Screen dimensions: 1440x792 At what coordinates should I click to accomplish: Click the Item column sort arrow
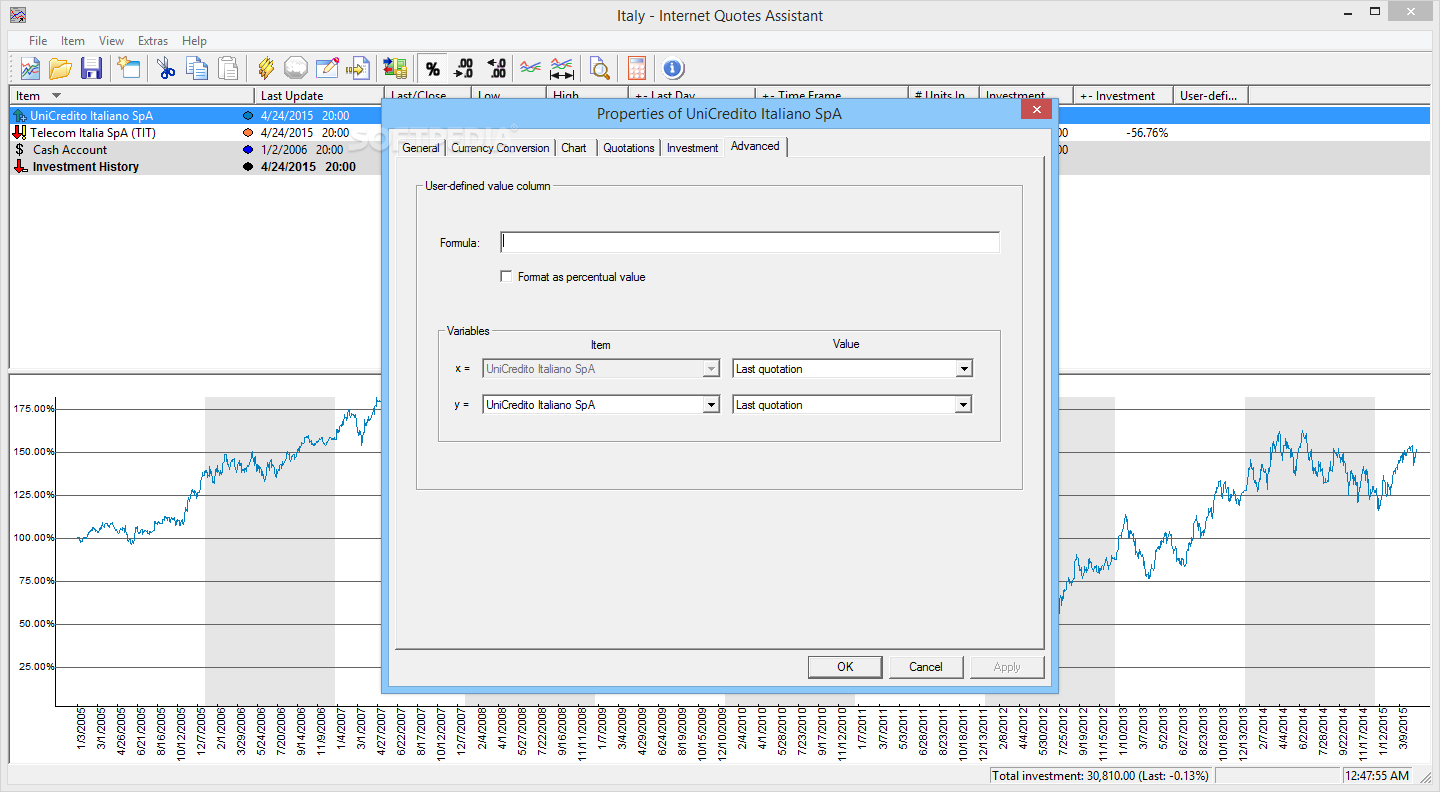point(57,96)
